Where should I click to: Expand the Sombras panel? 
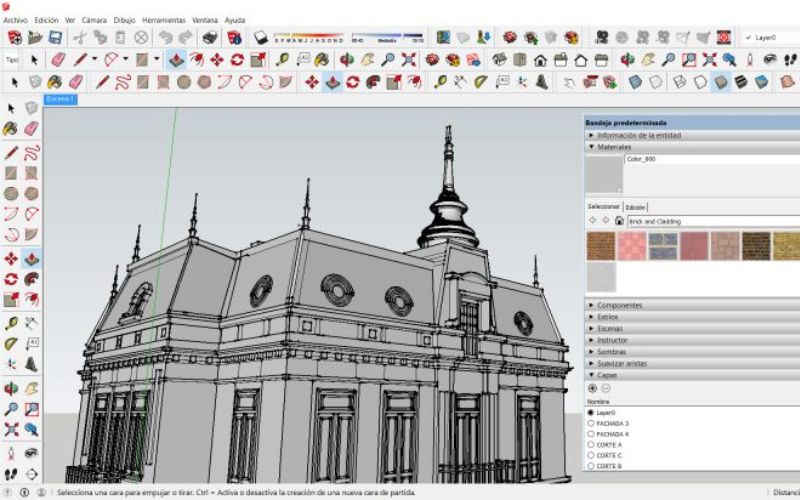coord(692,352)
